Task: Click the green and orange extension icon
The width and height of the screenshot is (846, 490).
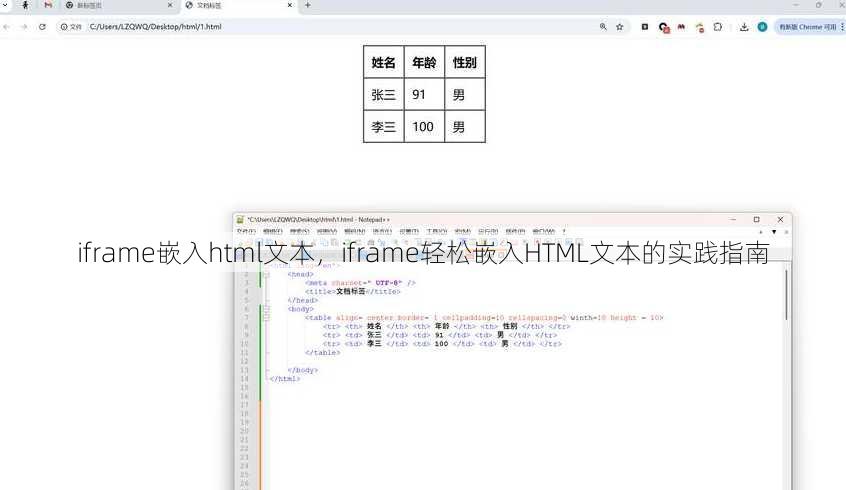Action: [x=700, y=27]
